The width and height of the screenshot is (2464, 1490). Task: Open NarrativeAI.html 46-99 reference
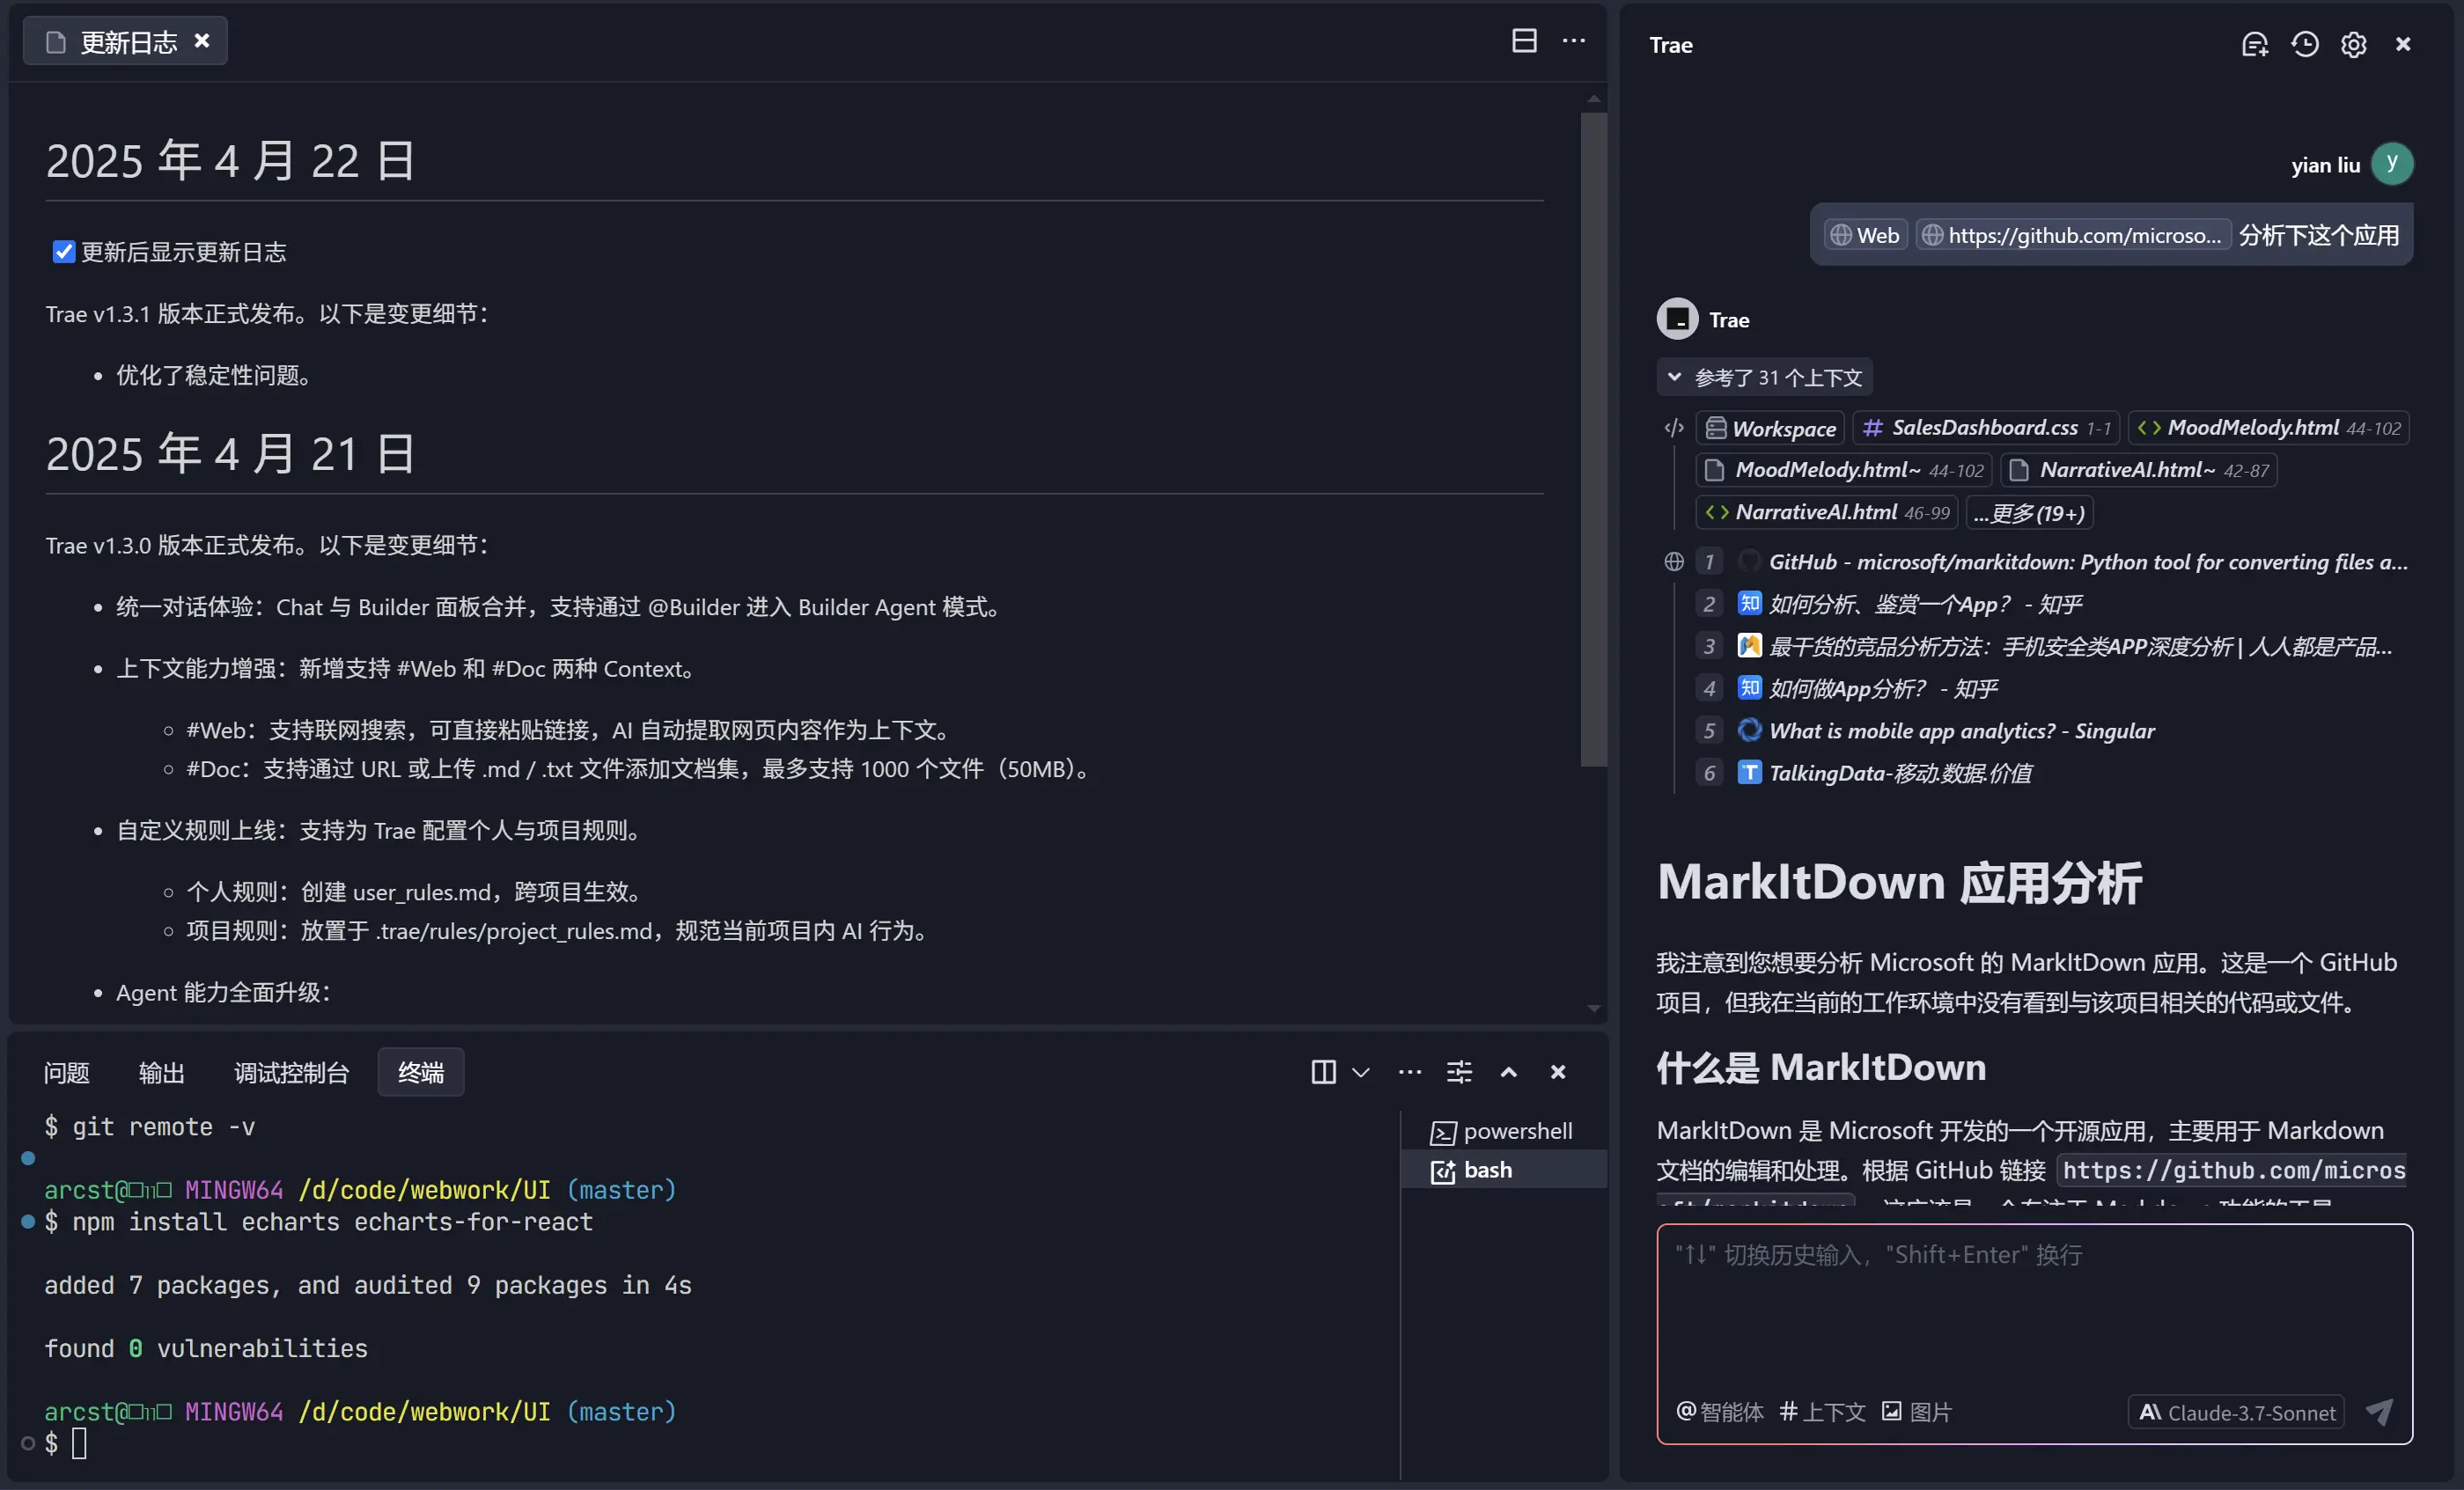point(1827,512)
